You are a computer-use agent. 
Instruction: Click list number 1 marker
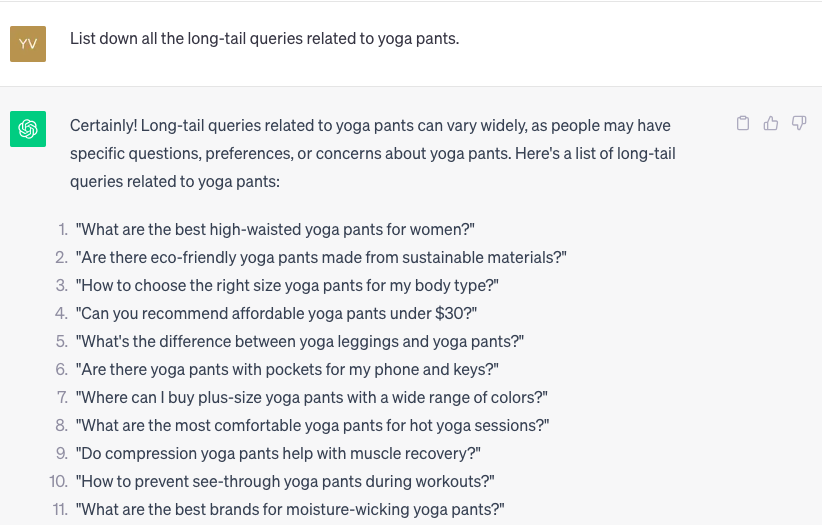point(63,230)
